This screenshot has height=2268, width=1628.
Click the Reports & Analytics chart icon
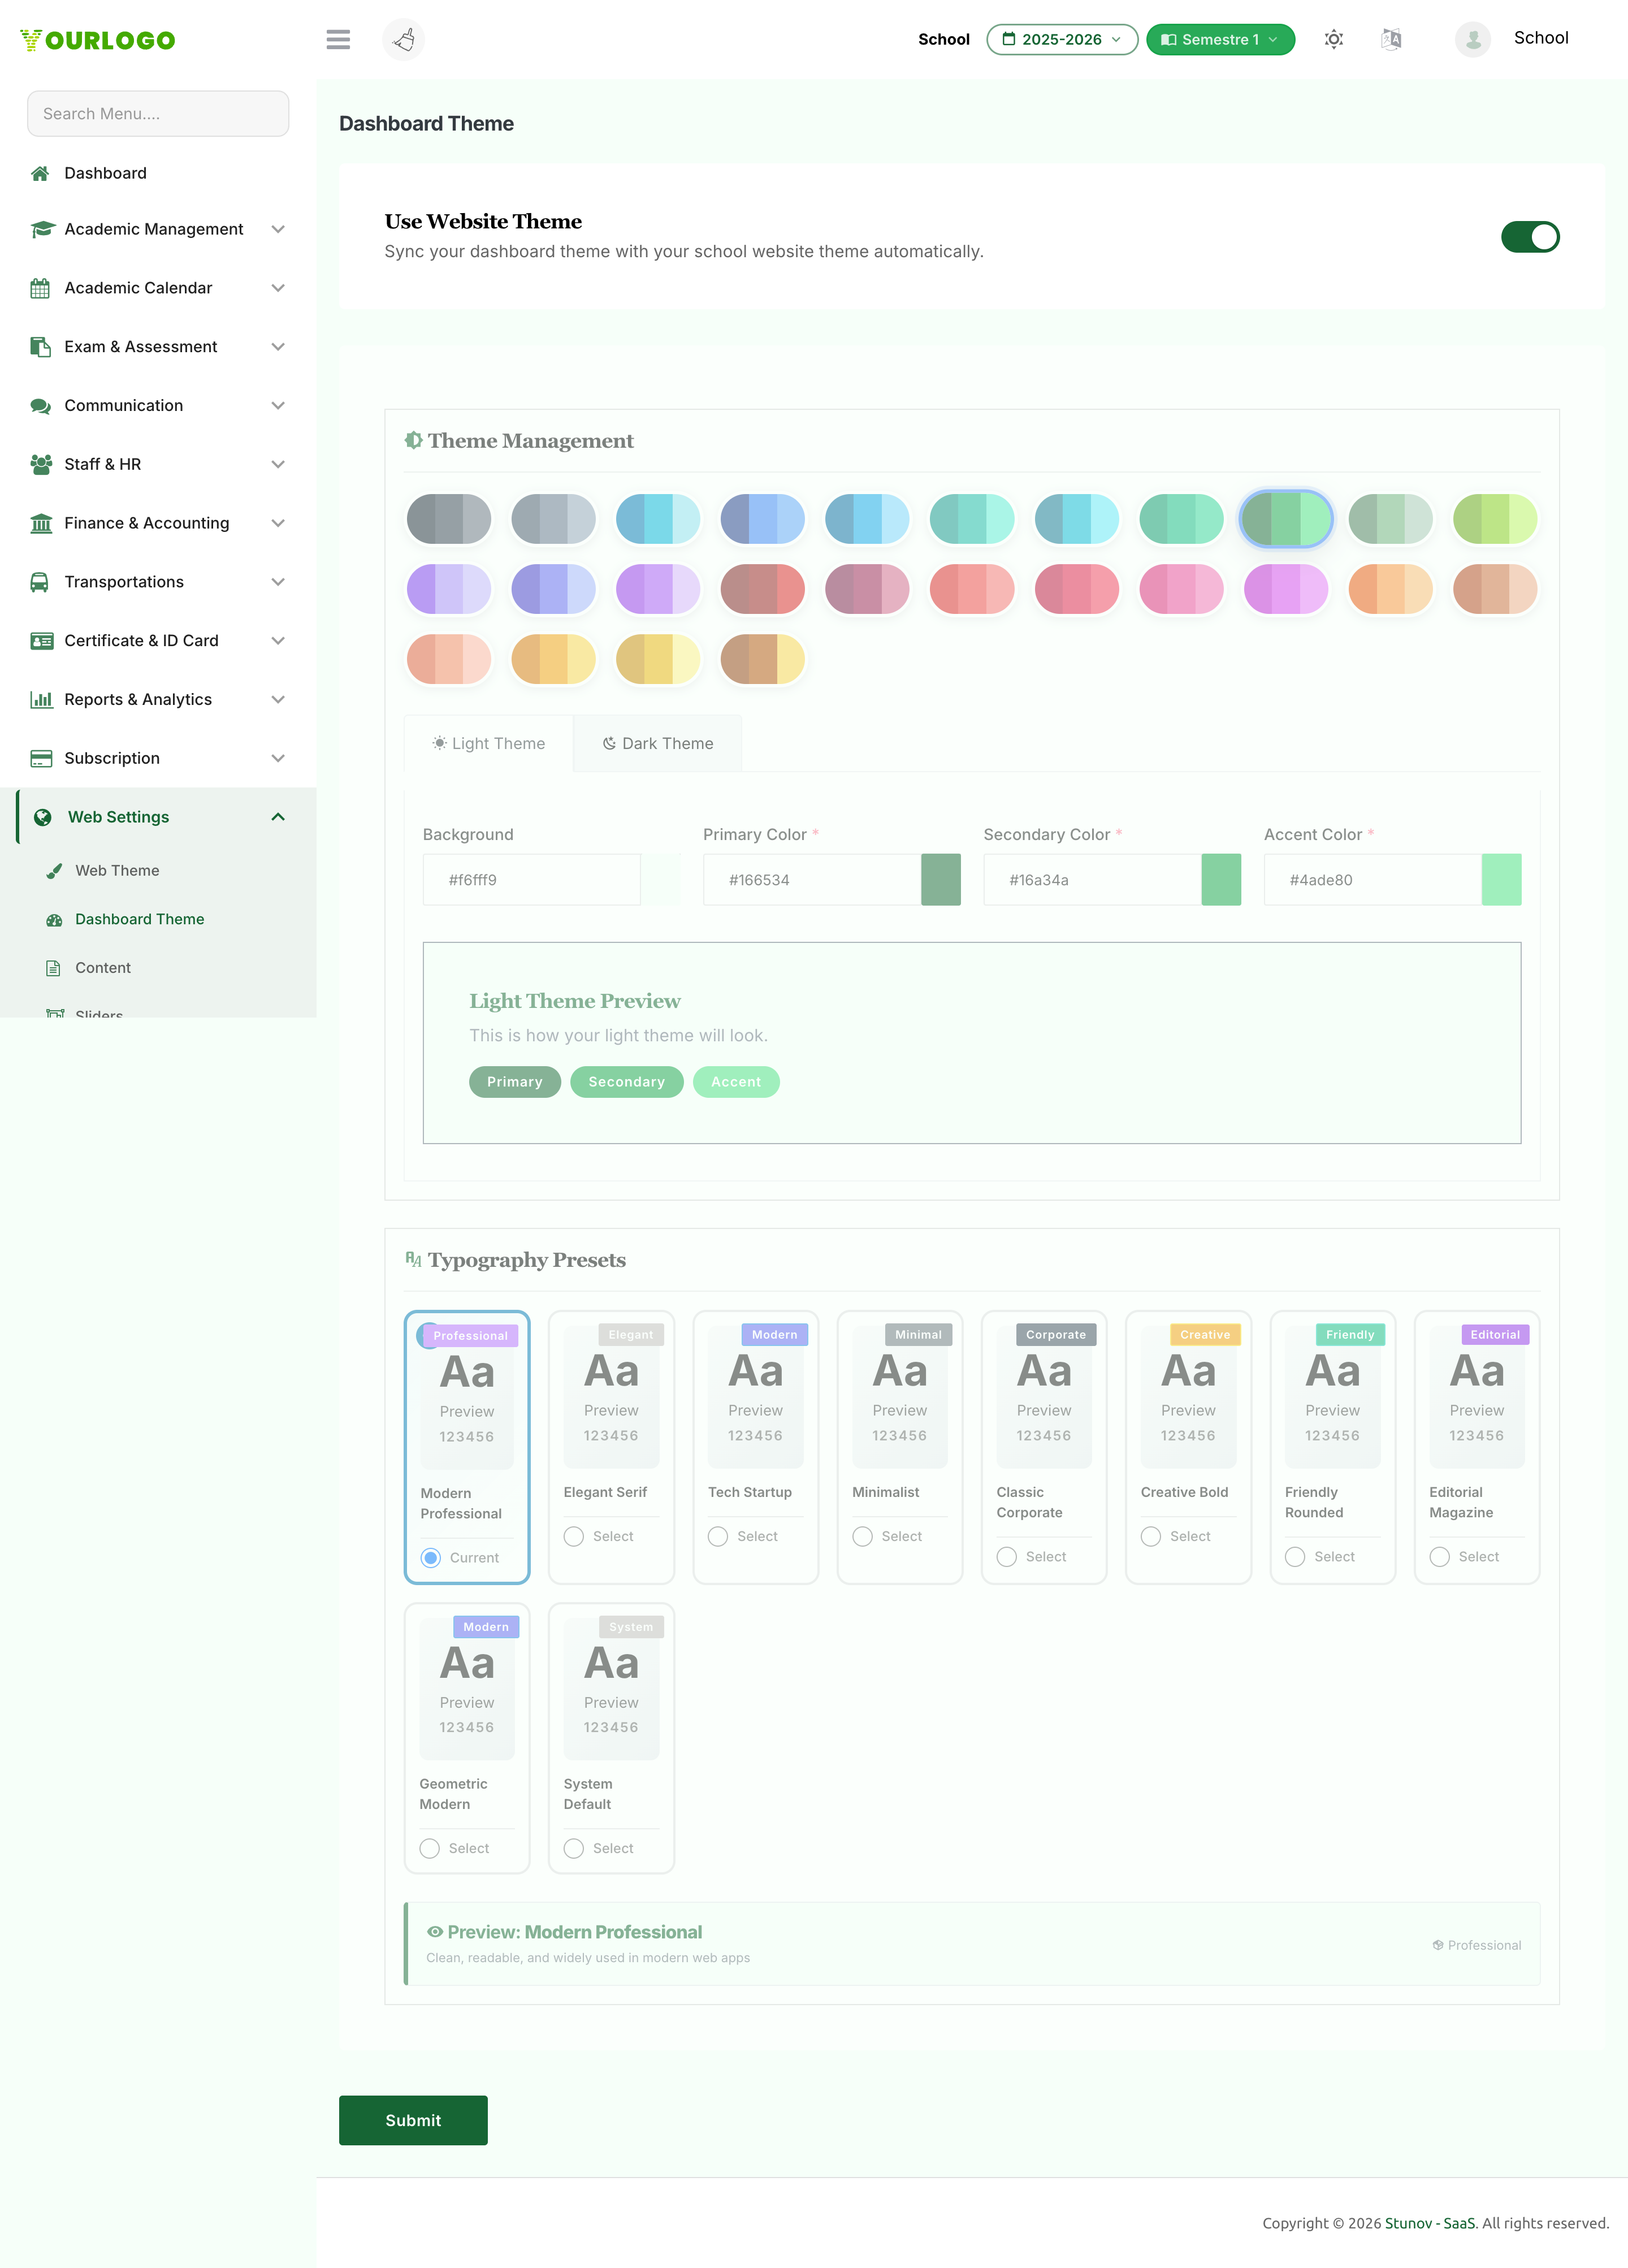point(41,699)
